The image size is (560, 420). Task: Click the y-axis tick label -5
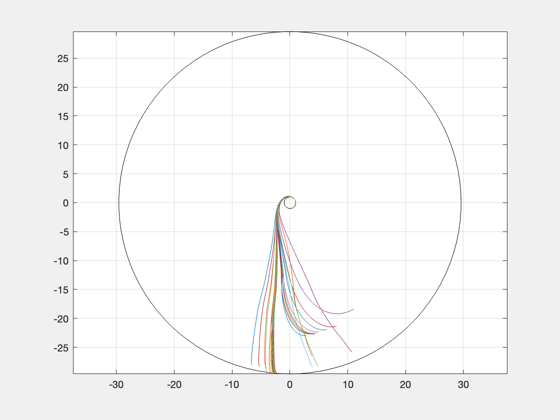click(x=63, y=232)
